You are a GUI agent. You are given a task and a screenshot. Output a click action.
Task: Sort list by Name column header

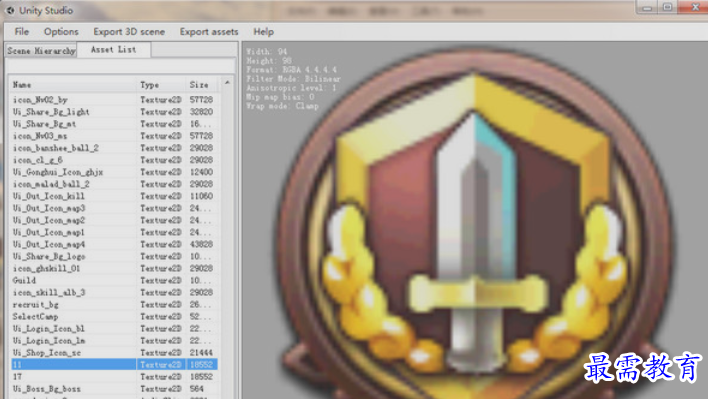[73, 85]
